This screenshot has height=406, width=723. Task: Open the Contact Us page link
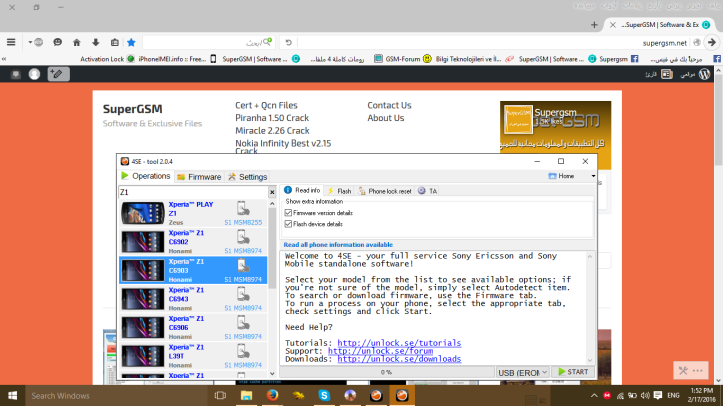tap(389, 105)
